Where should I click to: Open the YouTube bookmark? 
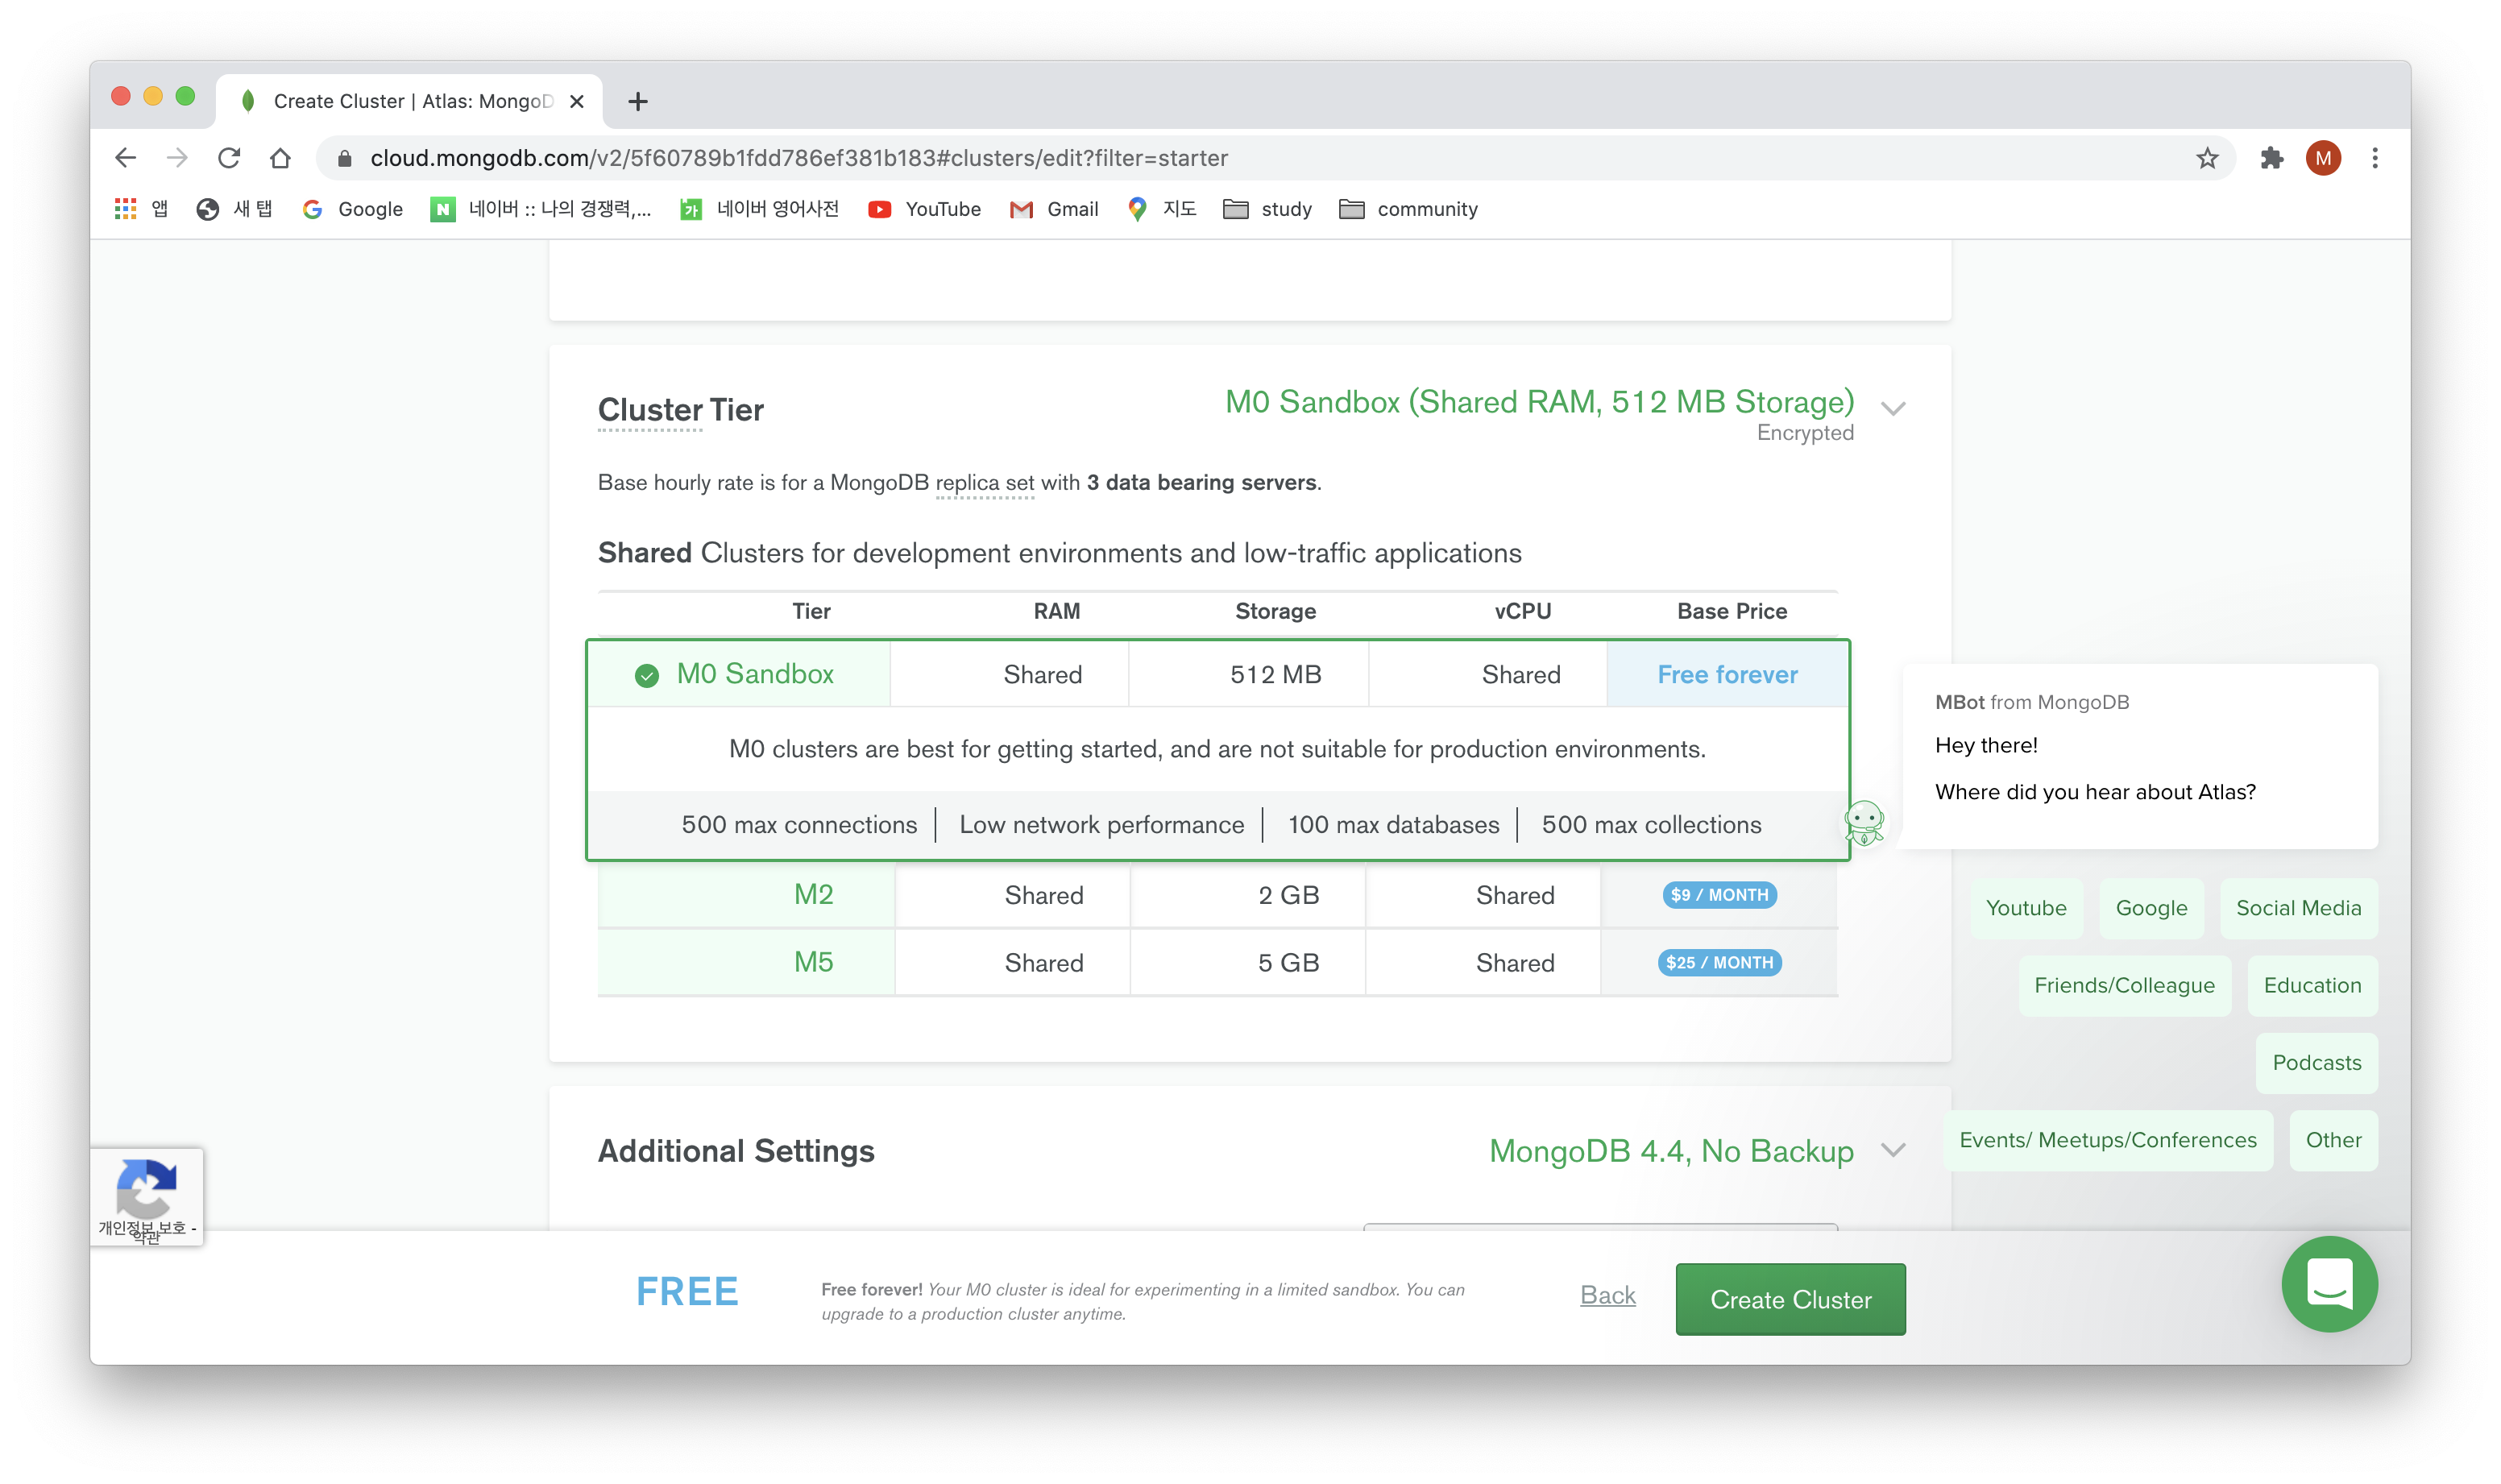925,209
